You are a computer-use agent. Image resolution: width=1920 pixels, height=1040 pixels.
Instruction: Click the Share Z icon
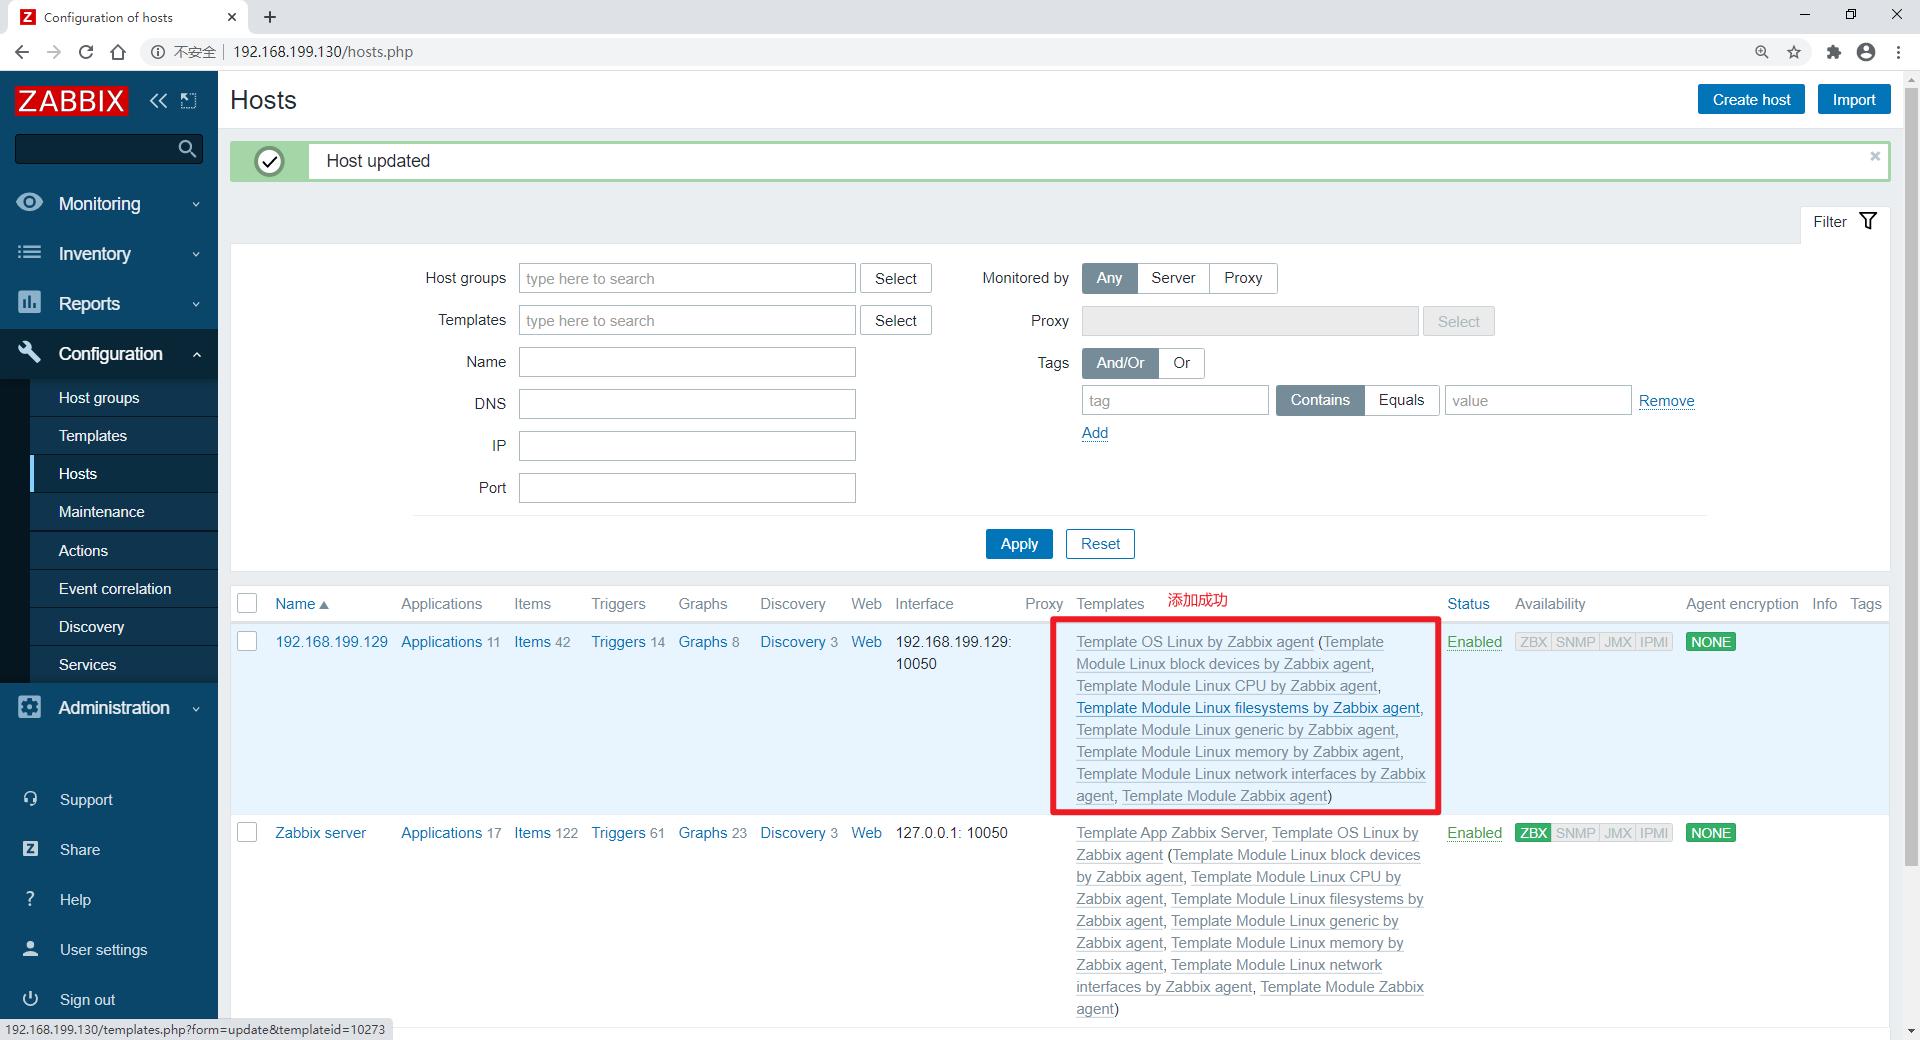pos(30,849)
